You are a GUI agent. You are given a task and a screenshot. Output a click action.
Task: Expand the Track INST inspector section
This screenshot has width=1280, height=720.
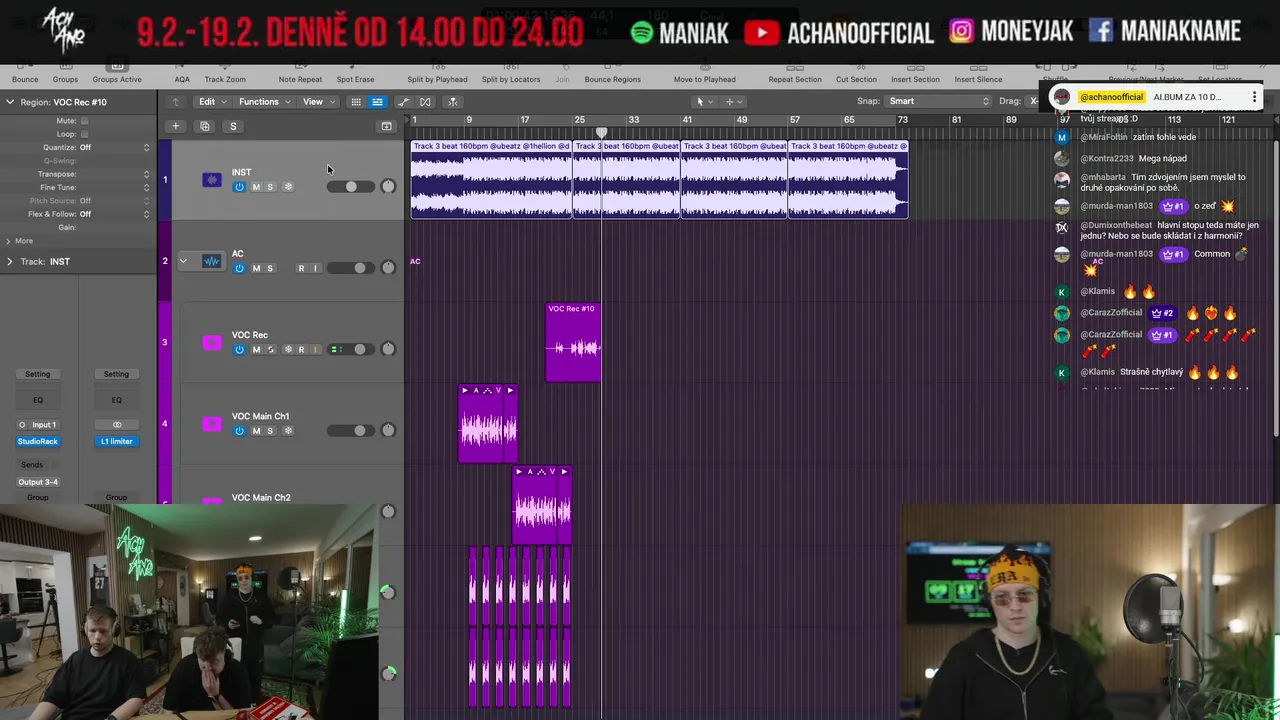[10, 261]
